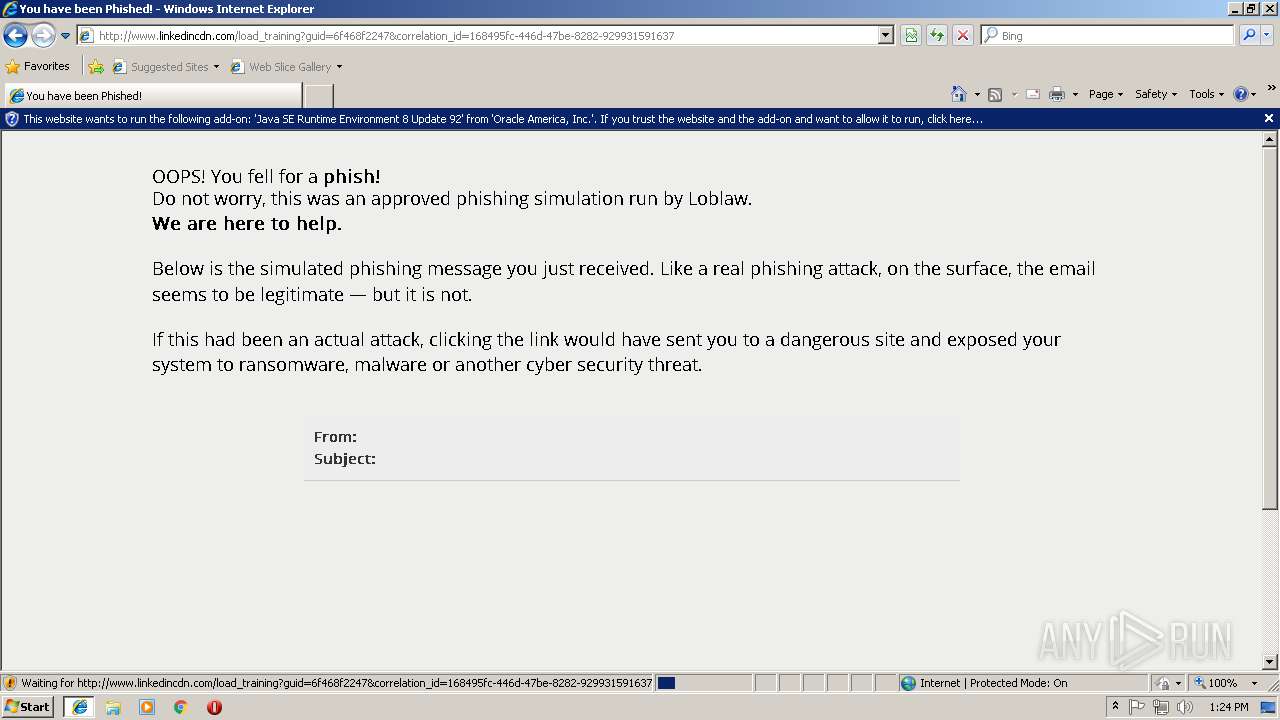Click the Java add-on information bar message
The image size is (1280, 720).
[503, 119]
